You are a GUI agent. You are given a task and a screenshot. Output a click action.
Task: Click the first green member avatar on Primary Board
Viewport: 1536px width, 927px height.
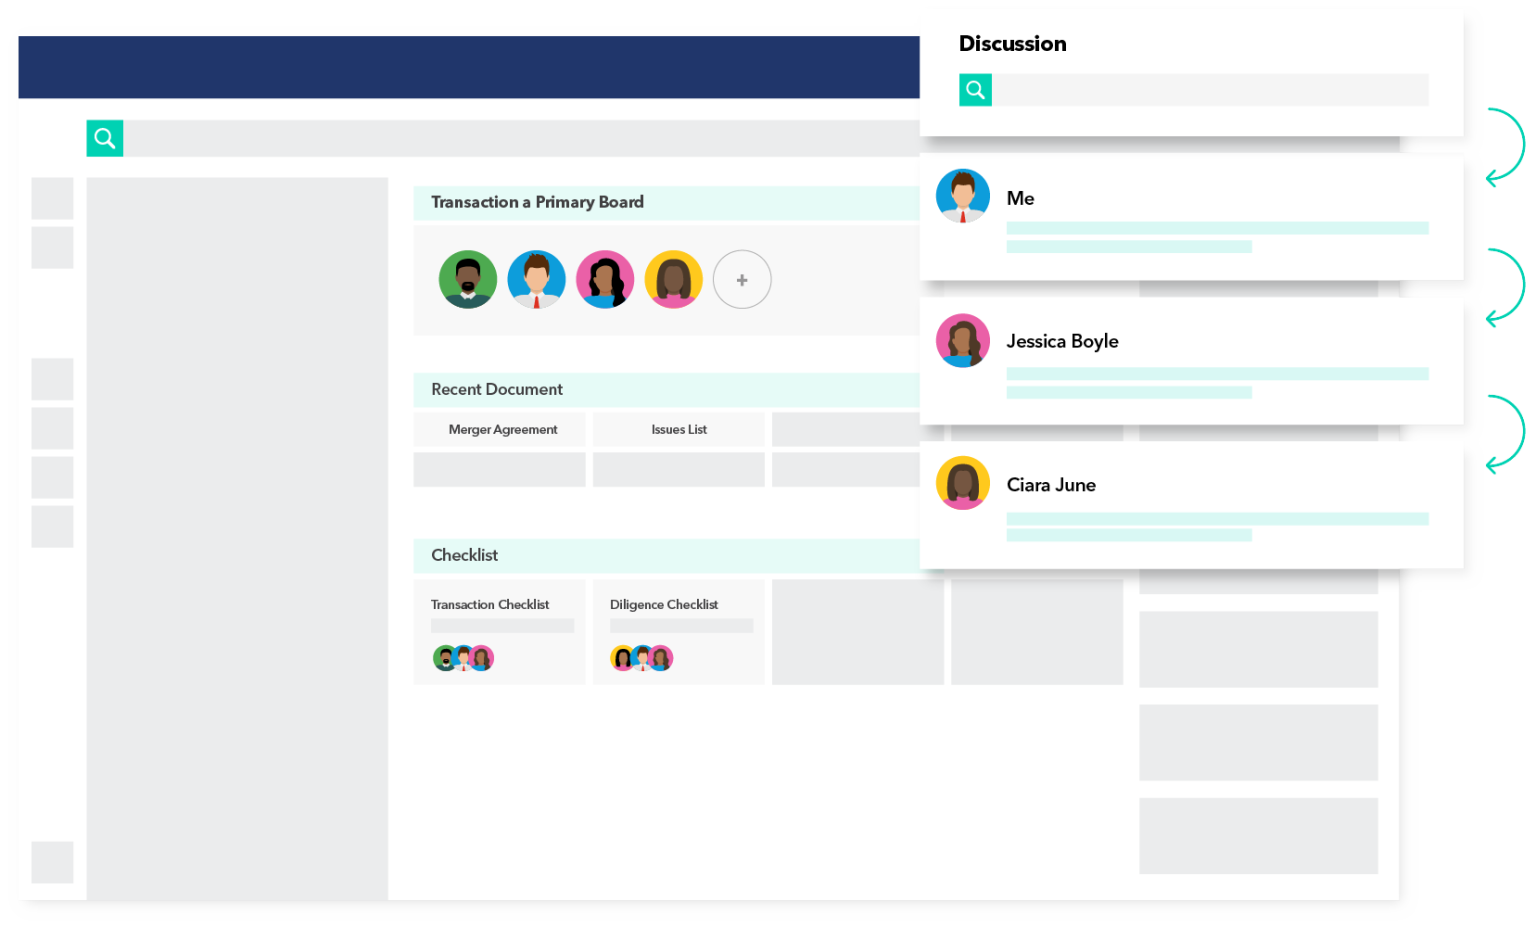pos(467,279)
